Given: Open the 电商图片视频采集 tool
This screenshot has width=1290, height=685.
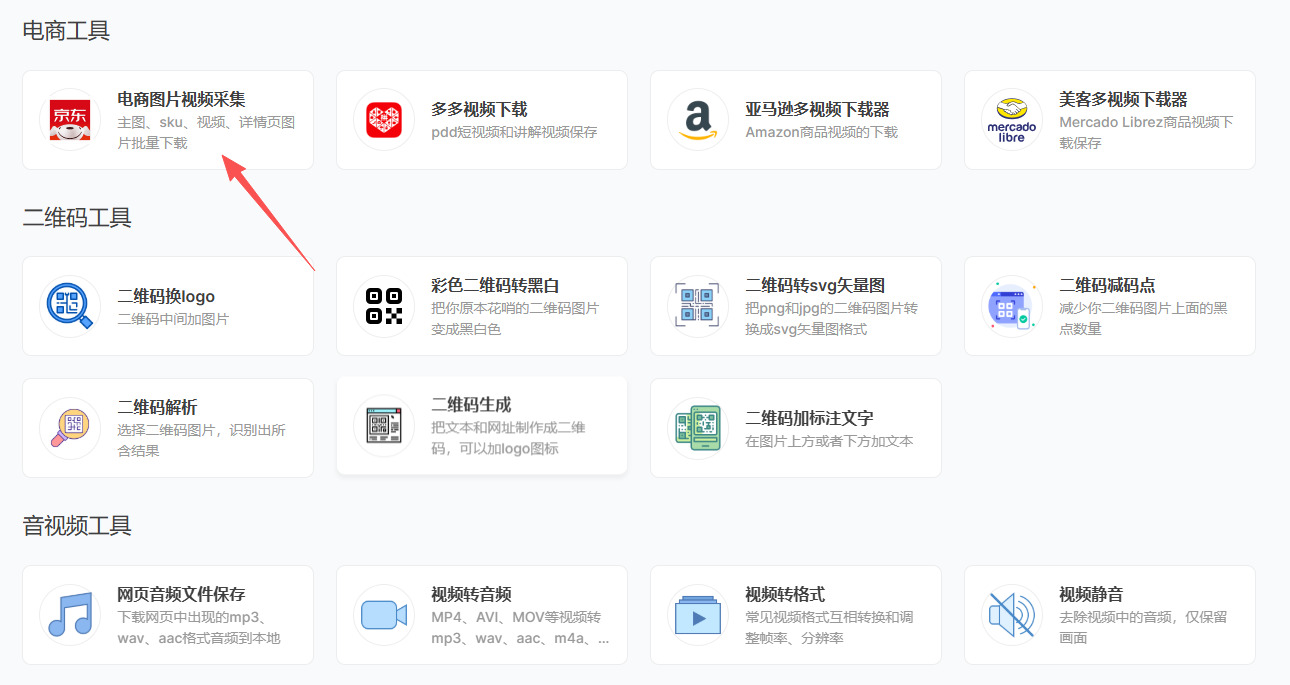Looking at the screenshot, I should pyautogui.click(x=168, y=120).
